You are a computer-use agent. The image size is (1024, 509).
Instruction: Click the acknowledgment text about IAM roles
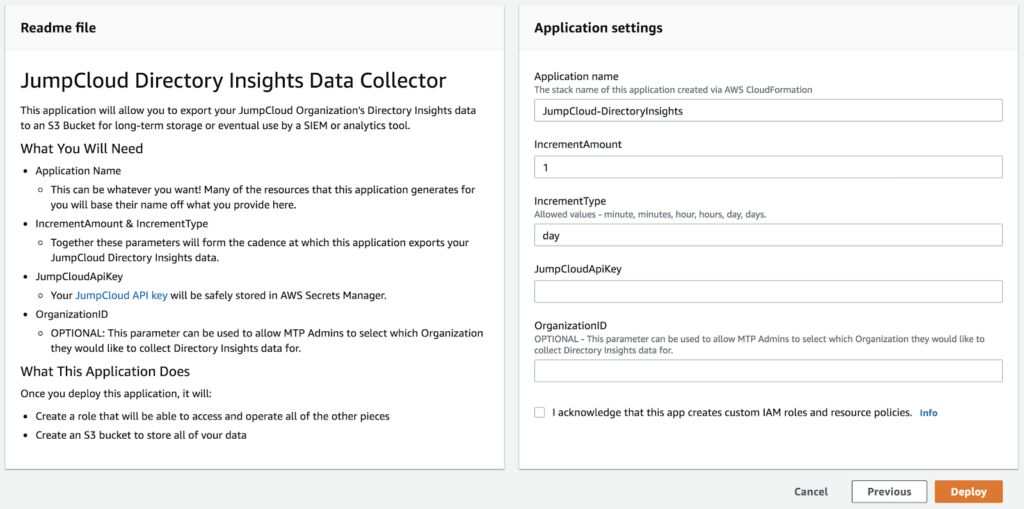731,412
